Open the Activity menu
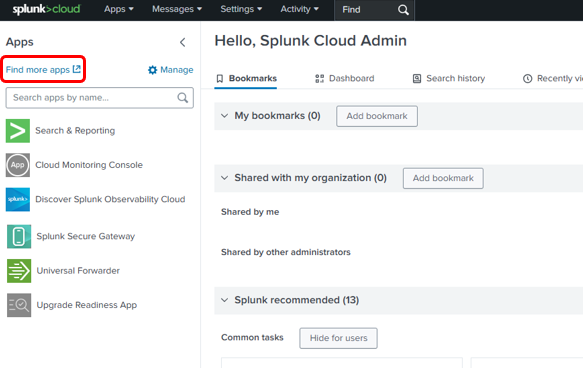 299,9
